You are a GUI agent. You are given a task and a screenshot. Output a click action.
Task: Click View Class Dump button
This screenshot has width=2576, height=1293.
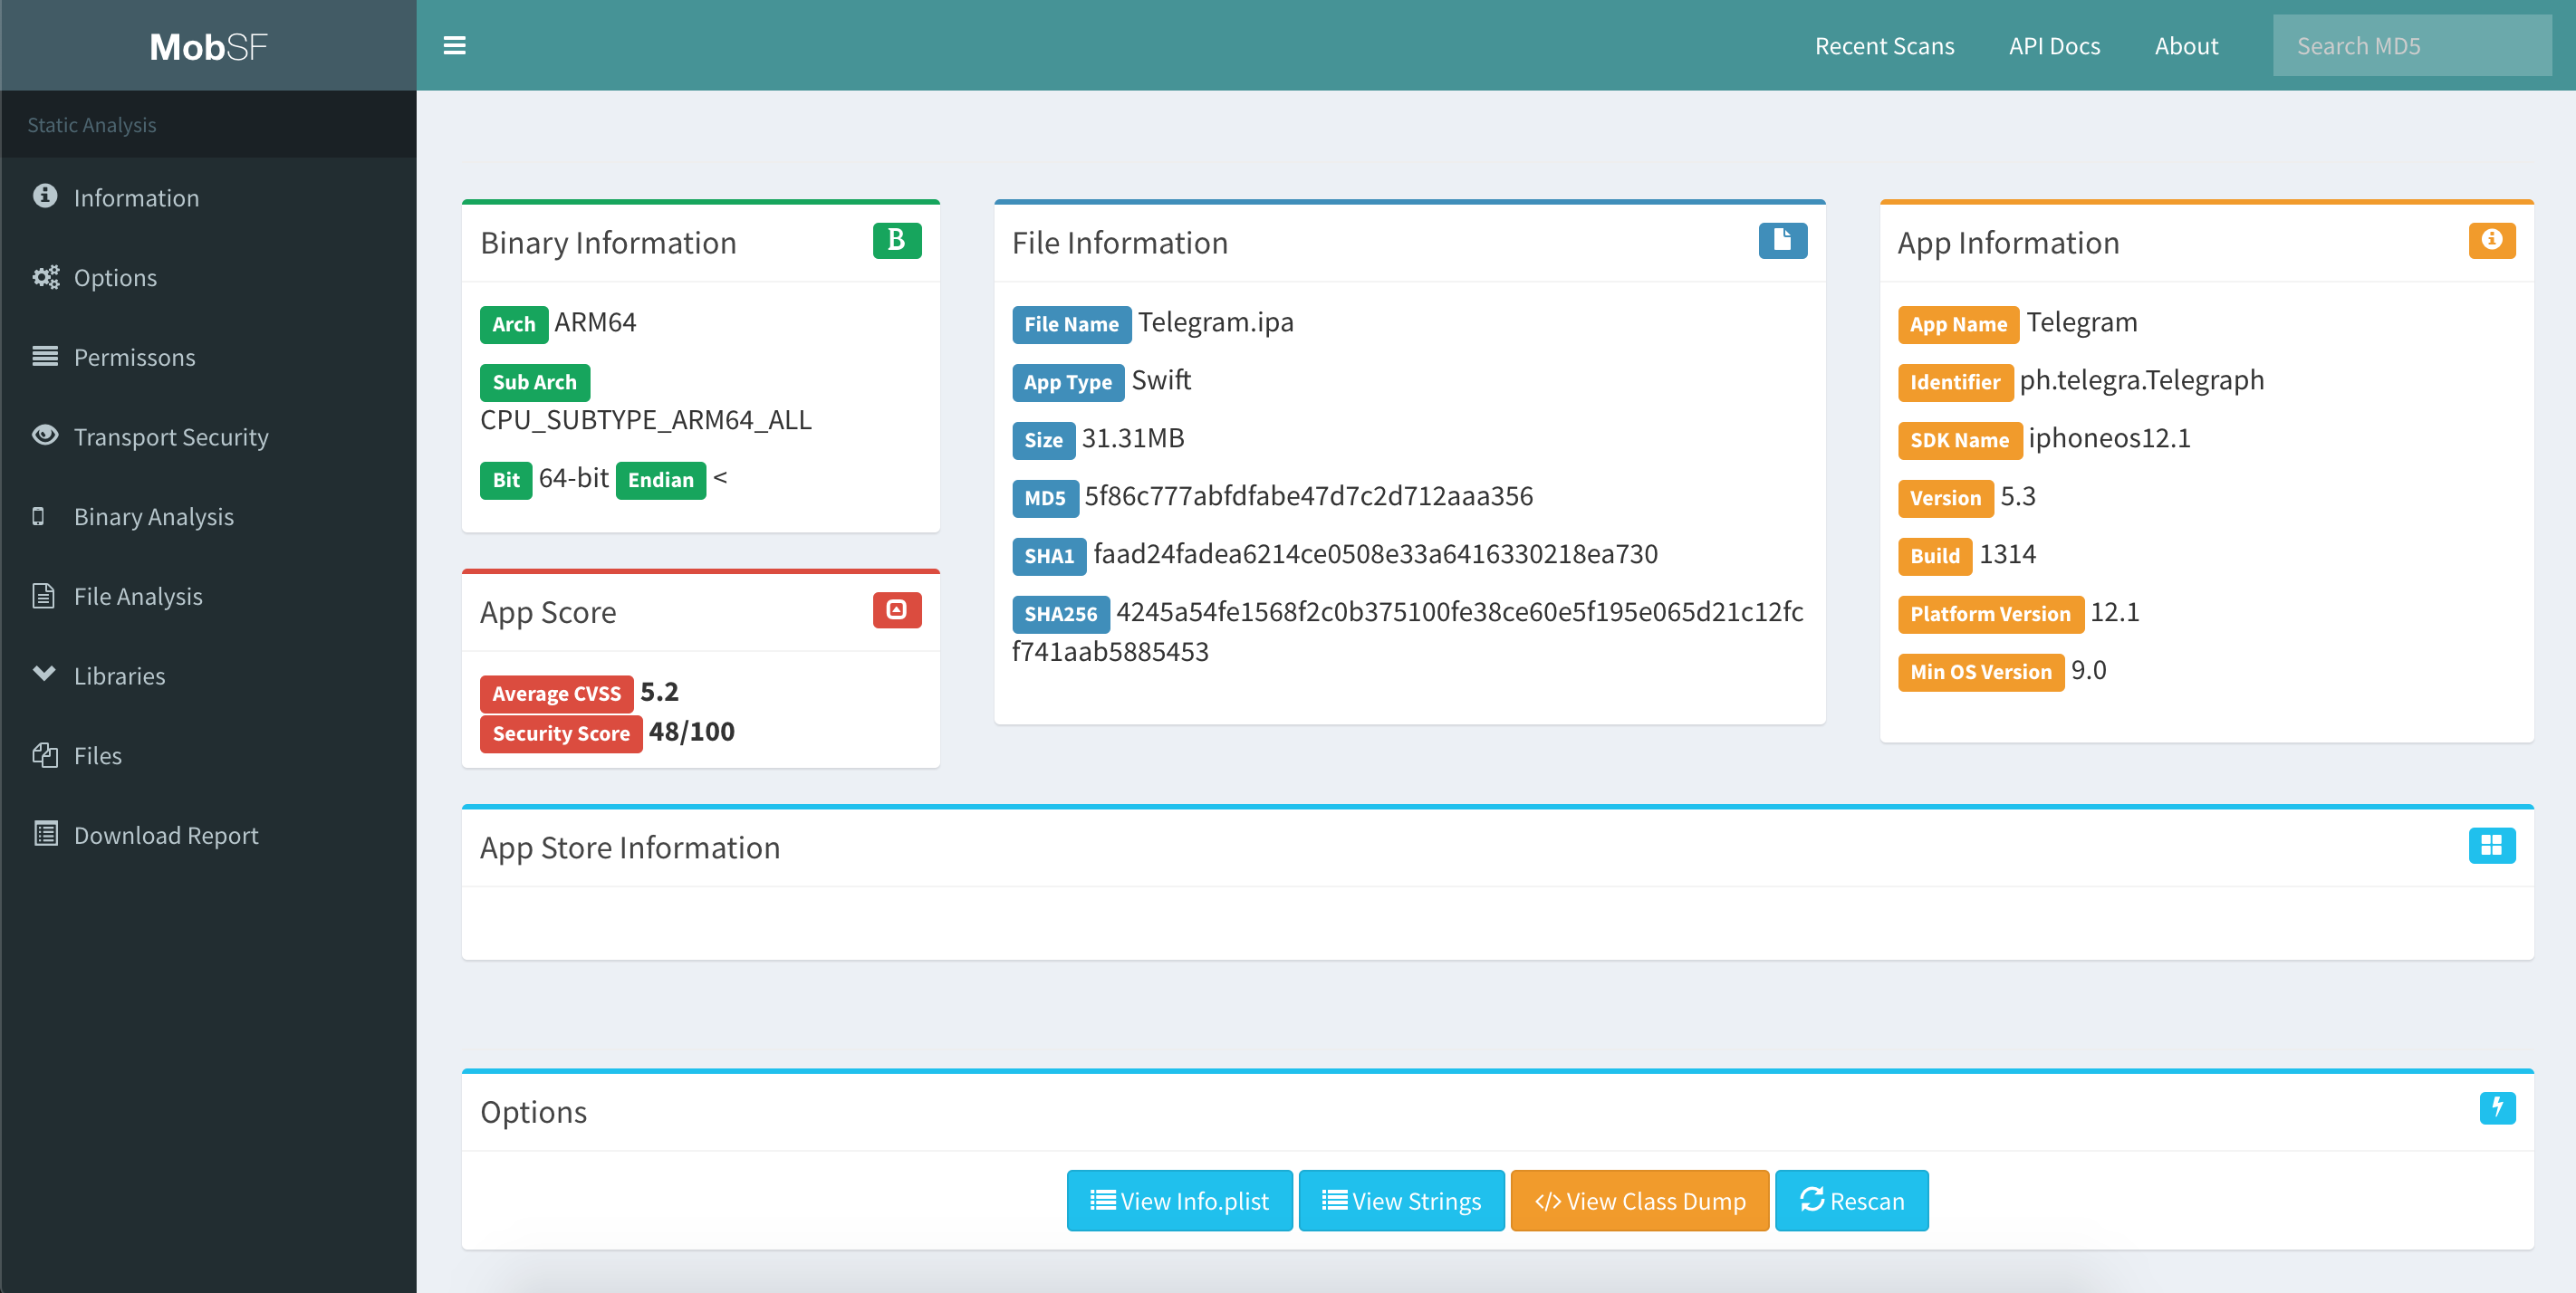pyautogui.click(x=1640, y=1200)
